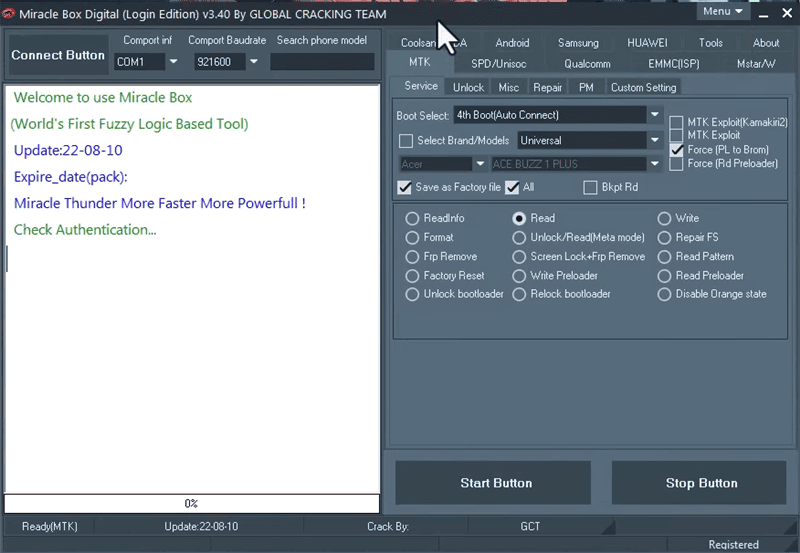The width and height of the screenshot is (800, 553).
Task: Open the Repair sub-tab
Action: point(547,87)
